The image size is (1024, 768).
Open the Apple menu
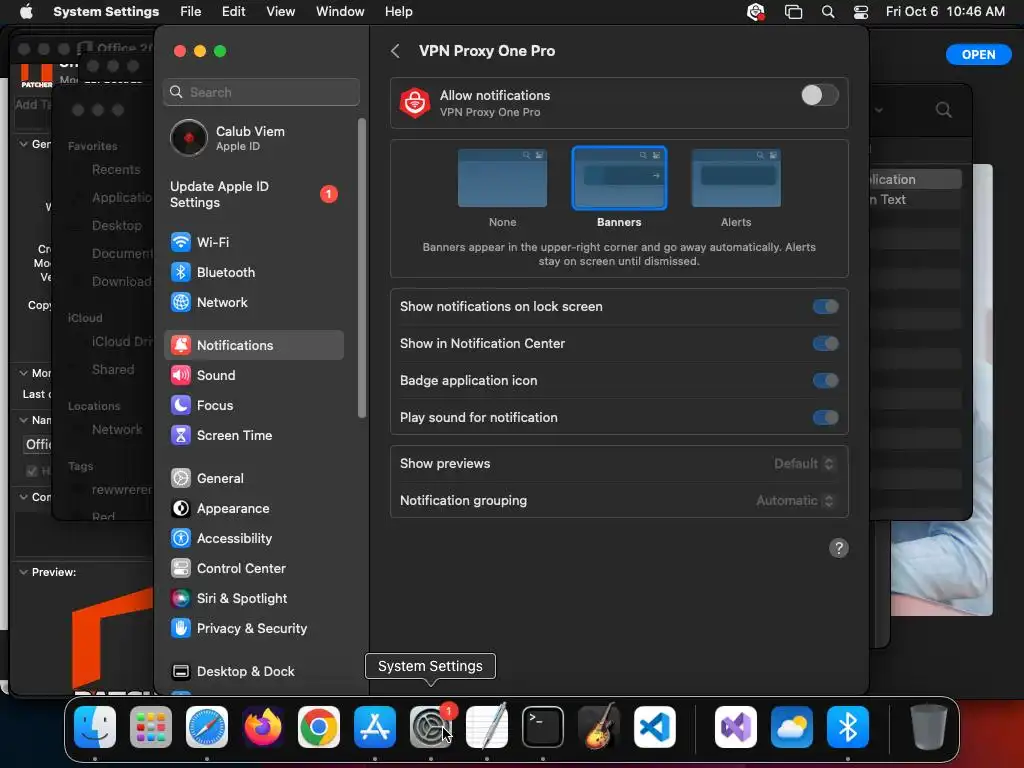tap(26, 12)
